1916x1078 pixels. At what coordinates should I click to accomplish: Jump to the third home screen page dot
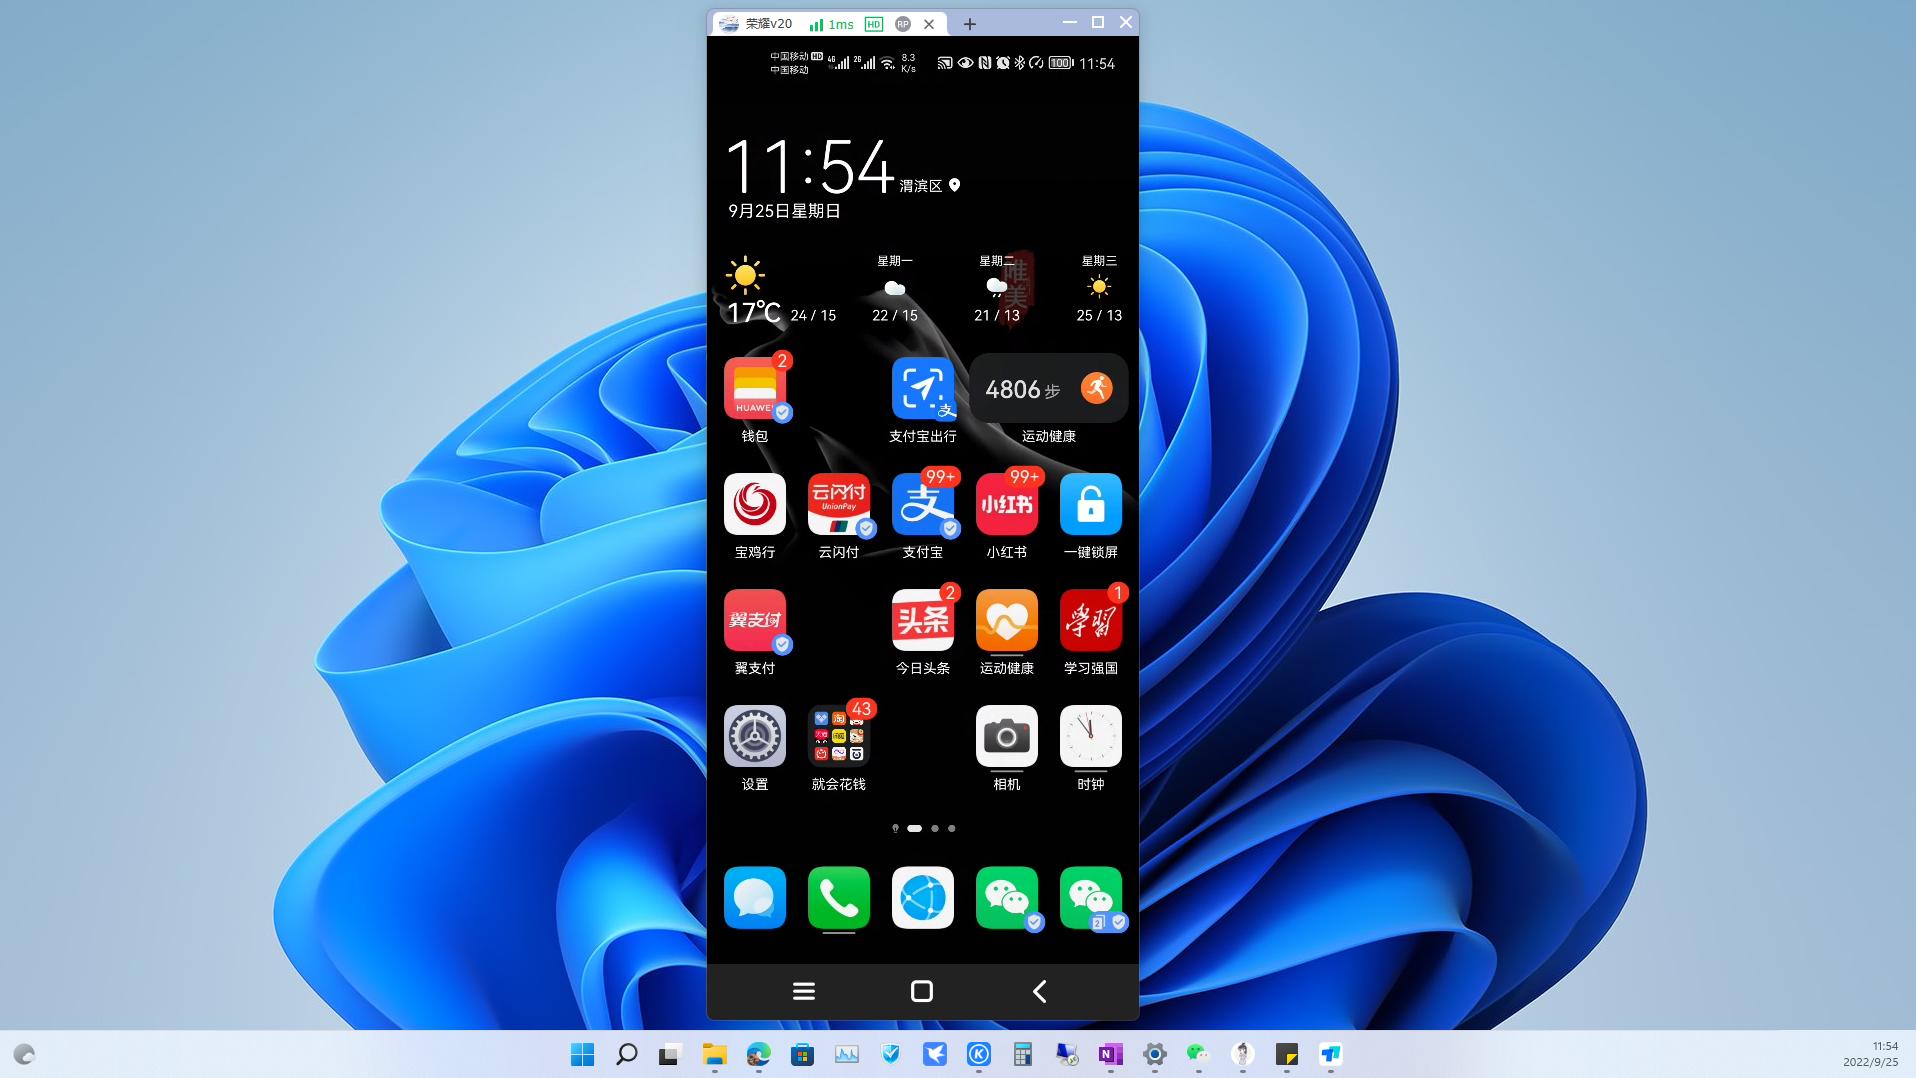point(935,828)
